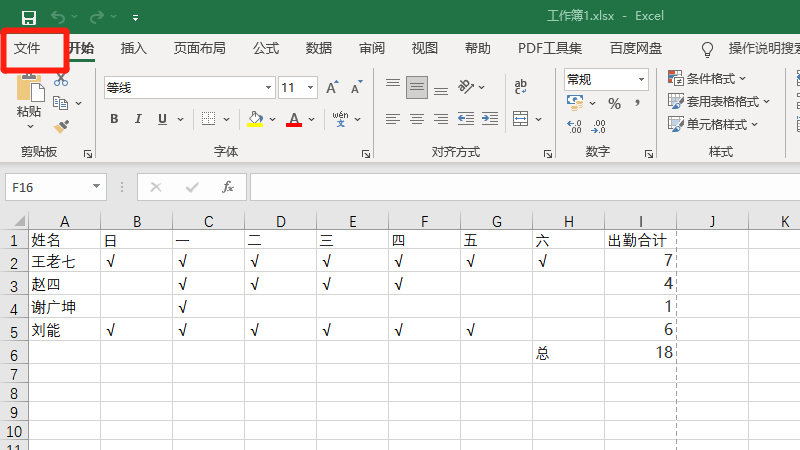Click the text Orientation icon

466,87
